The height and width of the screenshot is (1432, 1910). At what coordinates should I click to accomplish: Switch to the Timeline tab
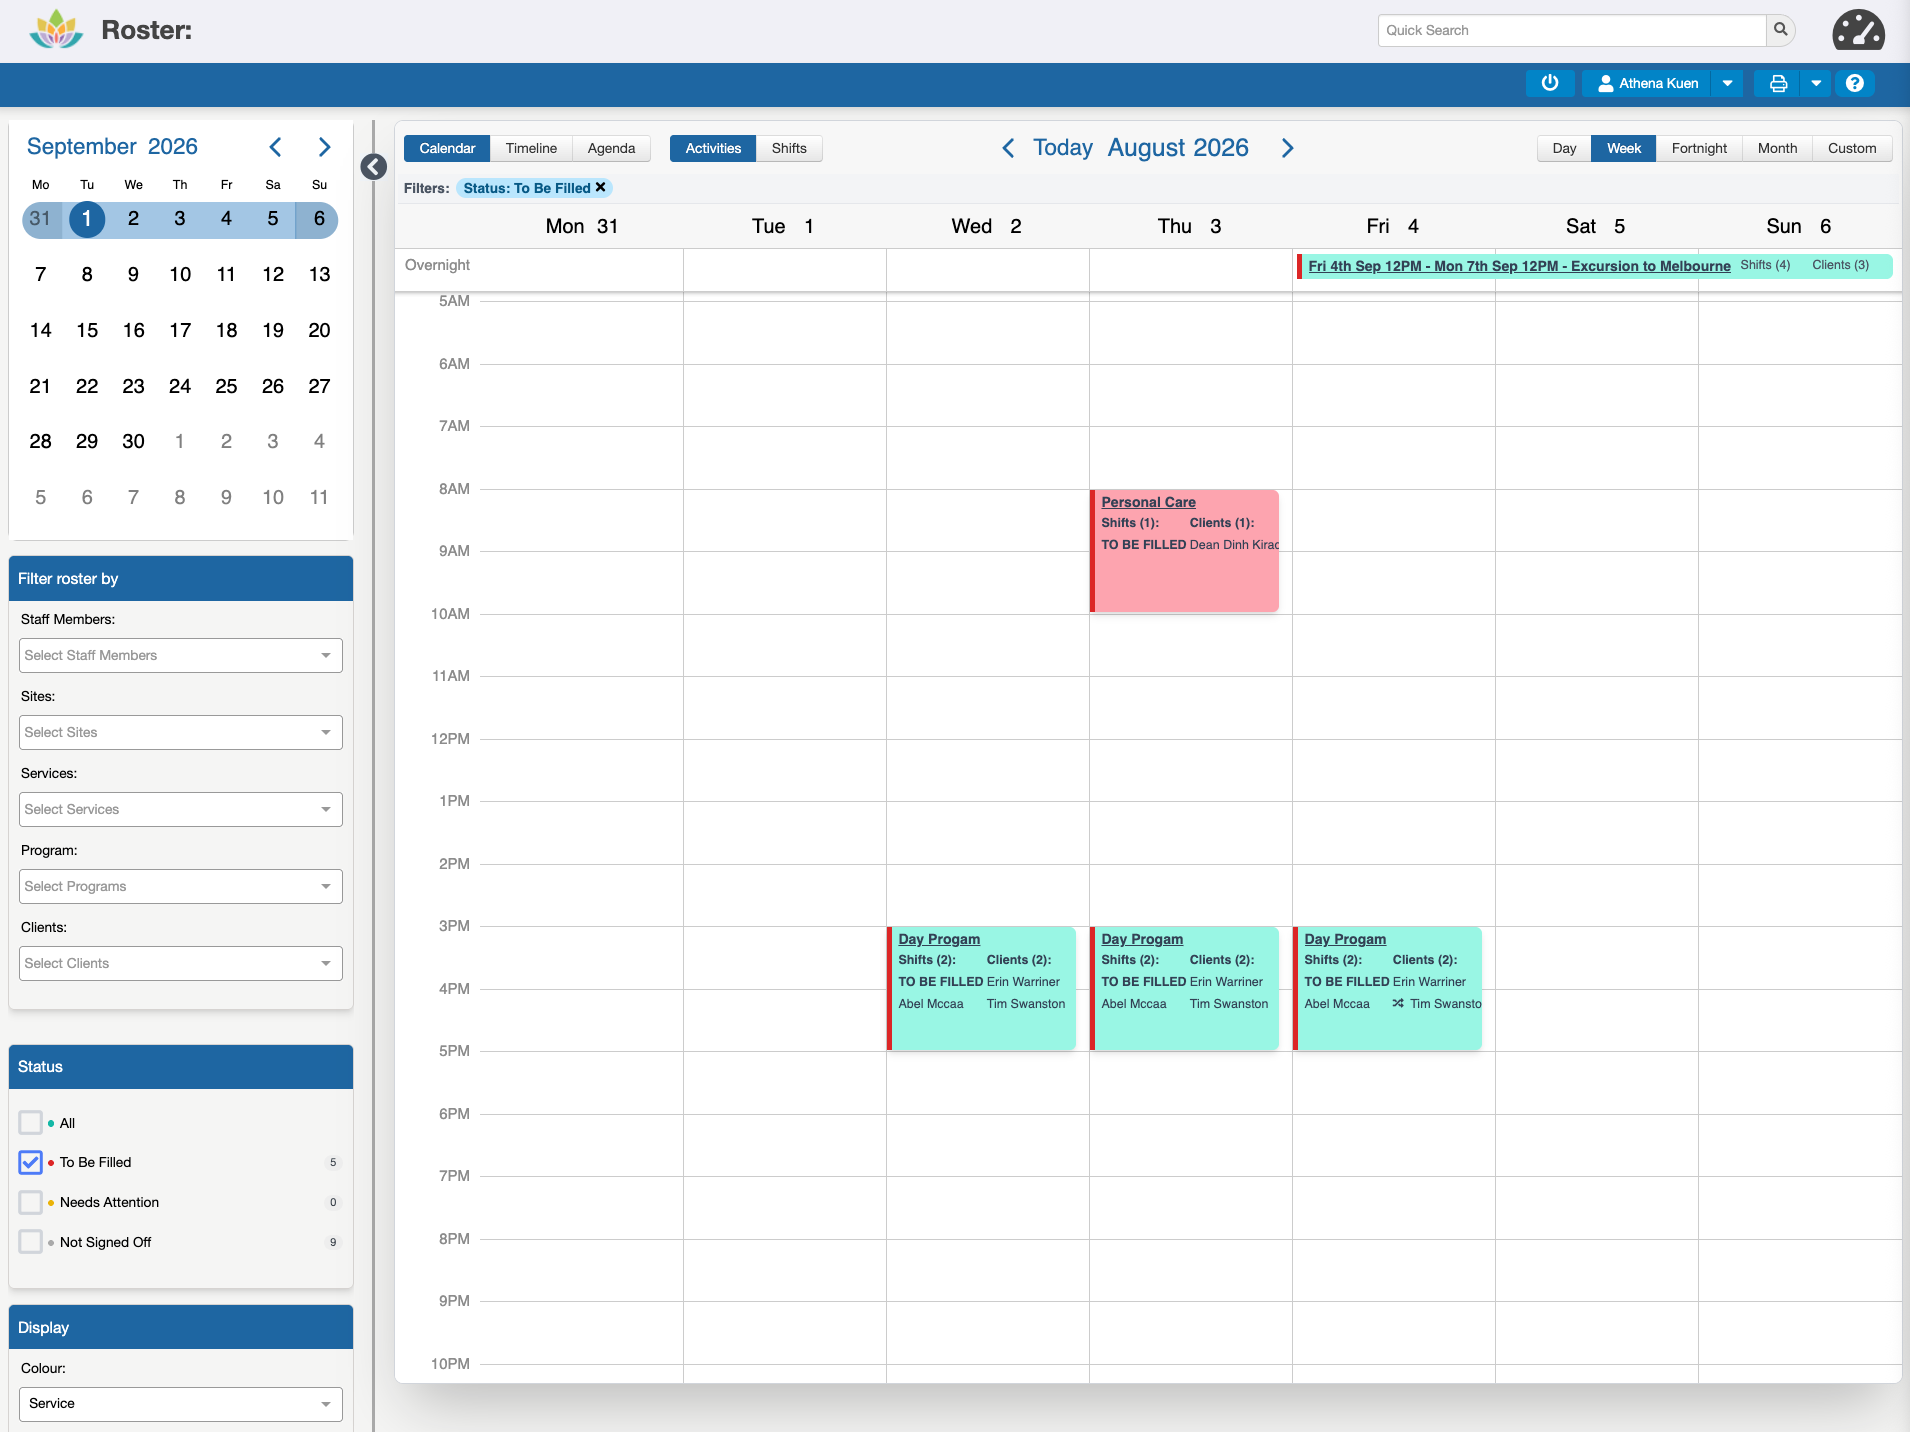coord(531,148)
